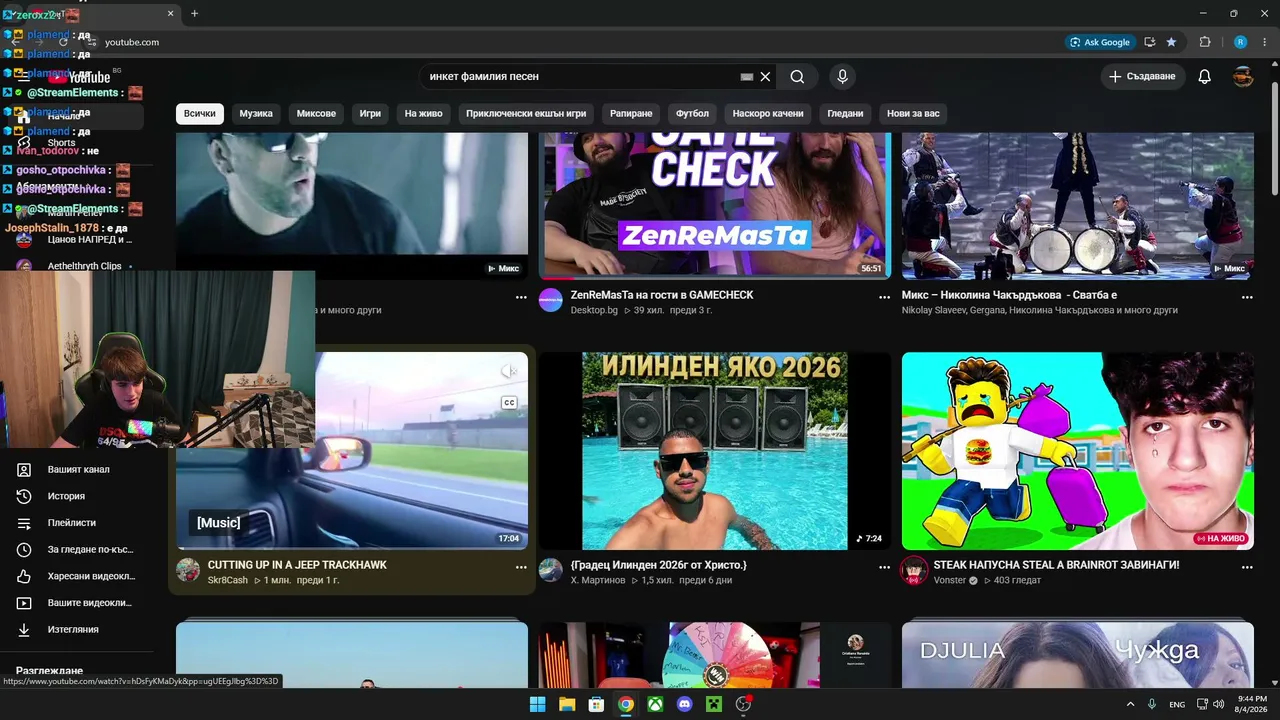Open the Windows Start menu

click(x=537, y=704)
